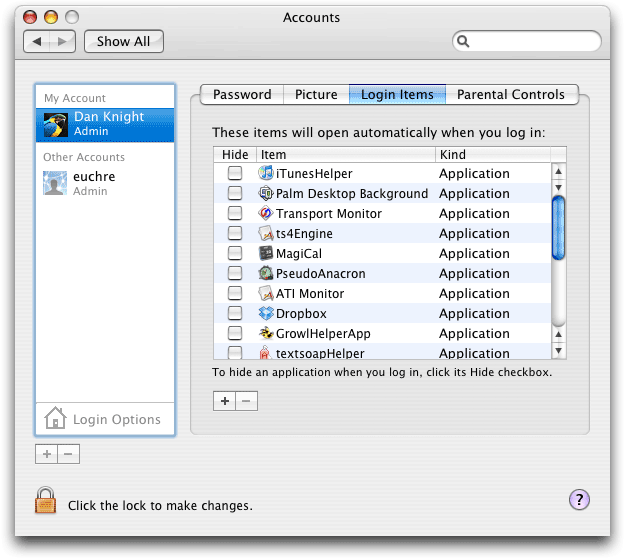Select the MagiCal row name

pyautogui.click(x=299, y=254)
